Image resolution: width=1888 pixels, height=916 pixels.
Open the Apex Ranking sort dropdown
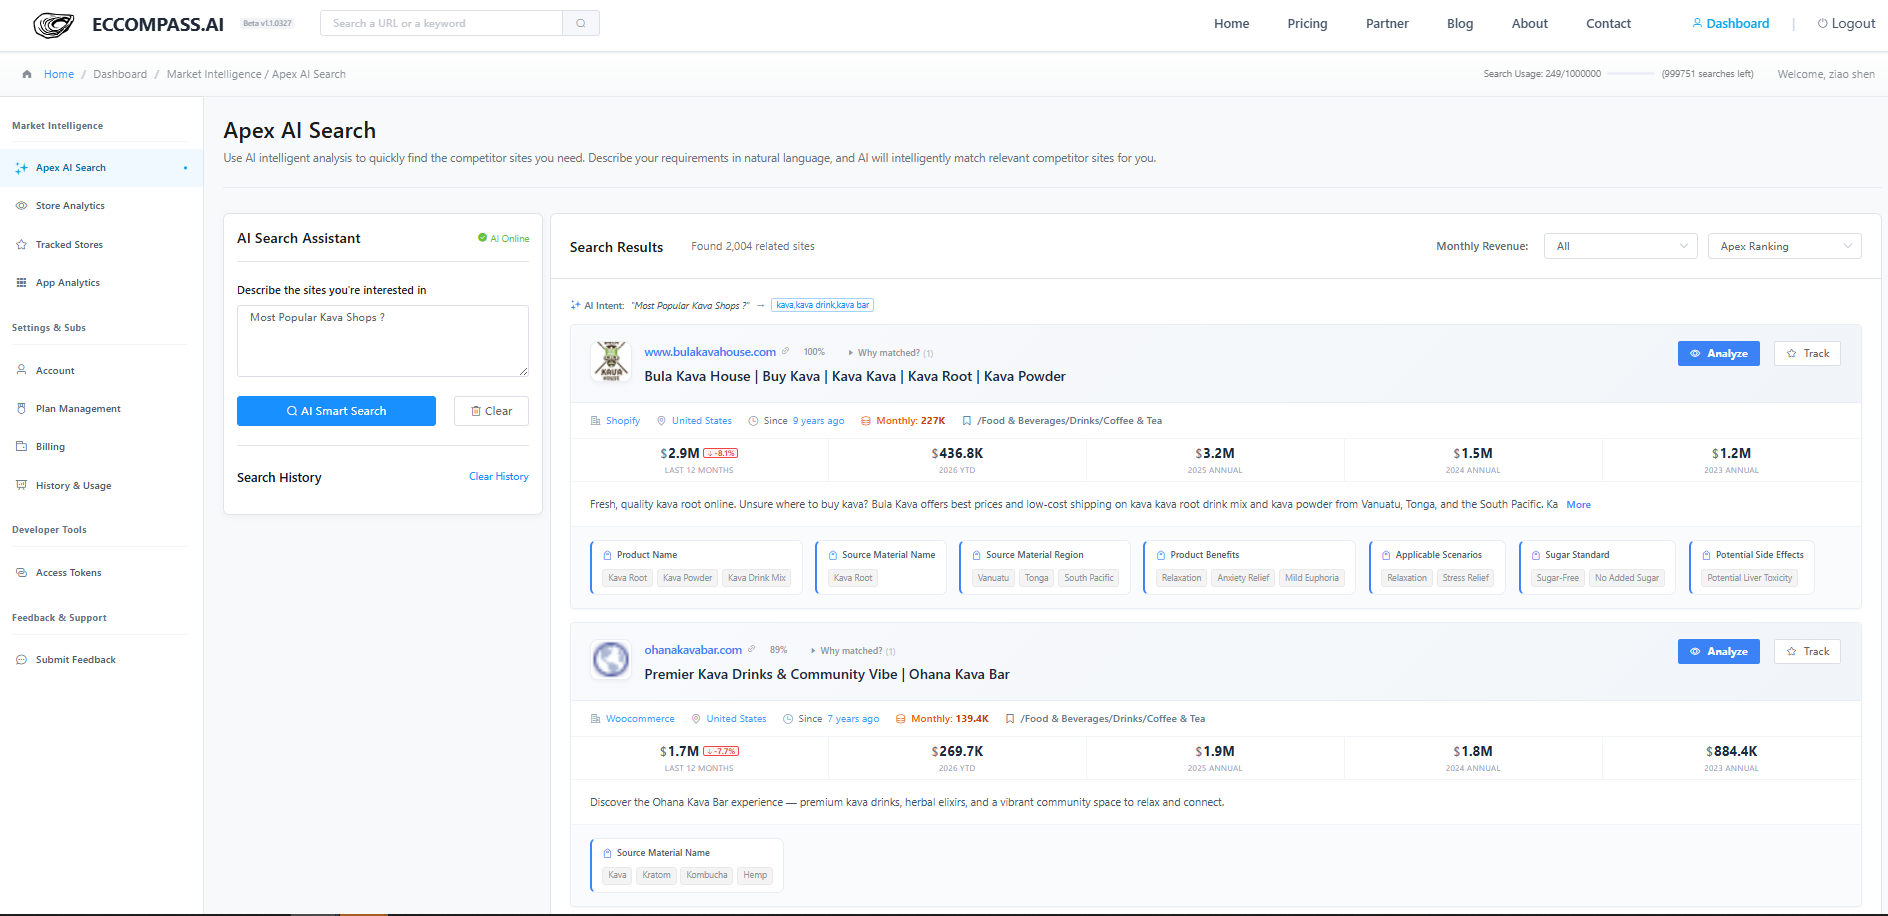tap(1784, 246)
